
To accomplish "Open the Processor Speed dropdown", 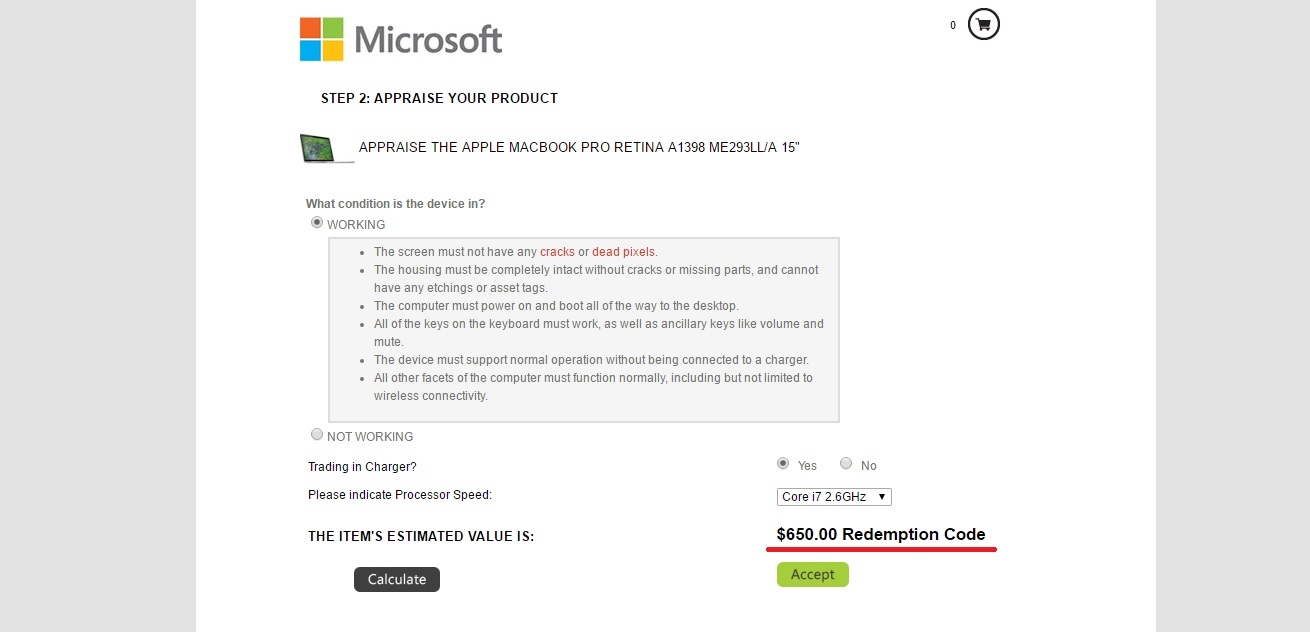I will click(834, 497).
